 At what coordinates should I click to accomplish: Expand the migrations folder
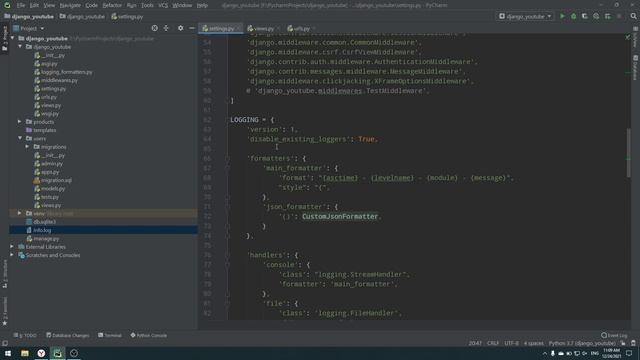click(27, 147)
